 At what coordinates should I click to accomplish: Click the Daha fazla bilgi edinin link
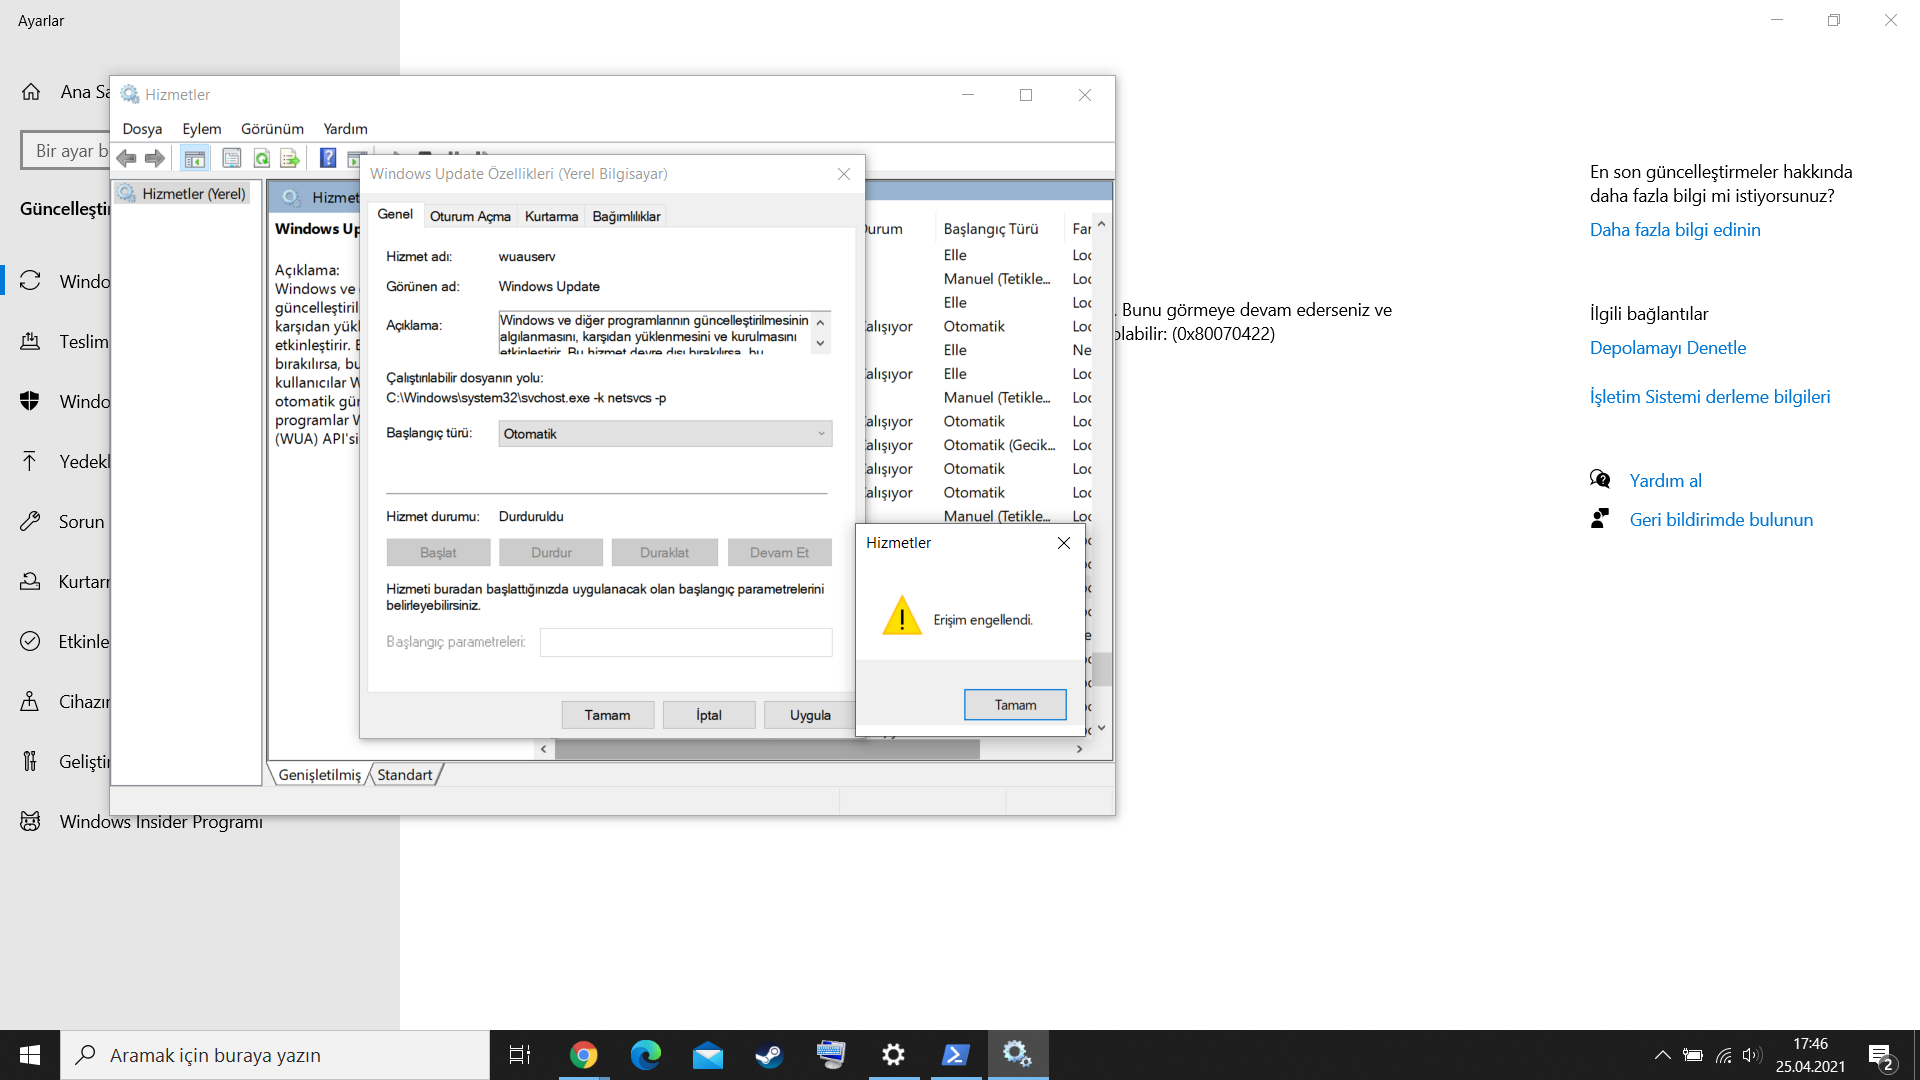1675,230
